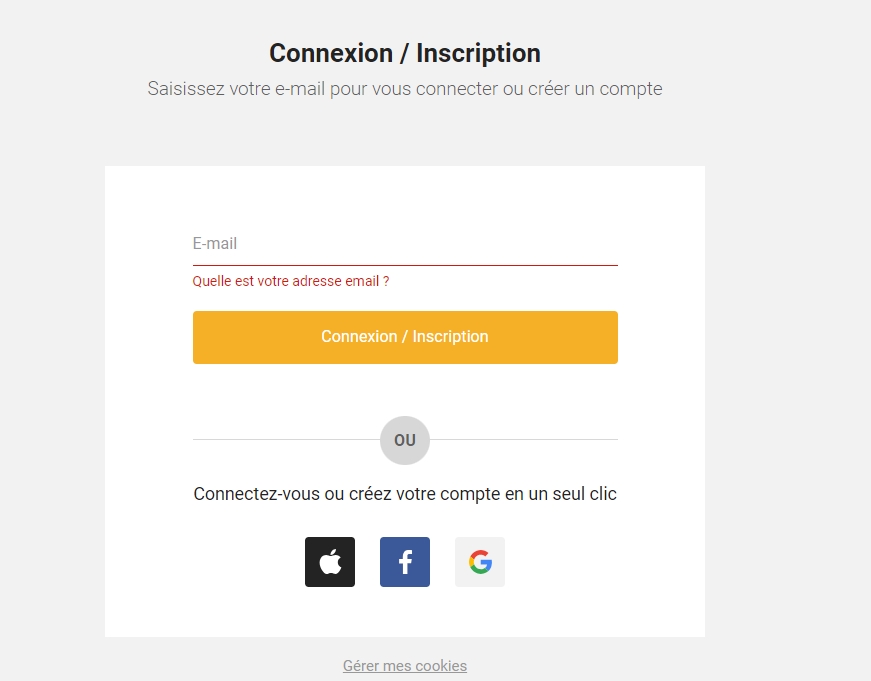This screenshot has height=681, width=871.
Task: Click the divider line left of OU
Action: pyautogui.click(x=285, y=440)
